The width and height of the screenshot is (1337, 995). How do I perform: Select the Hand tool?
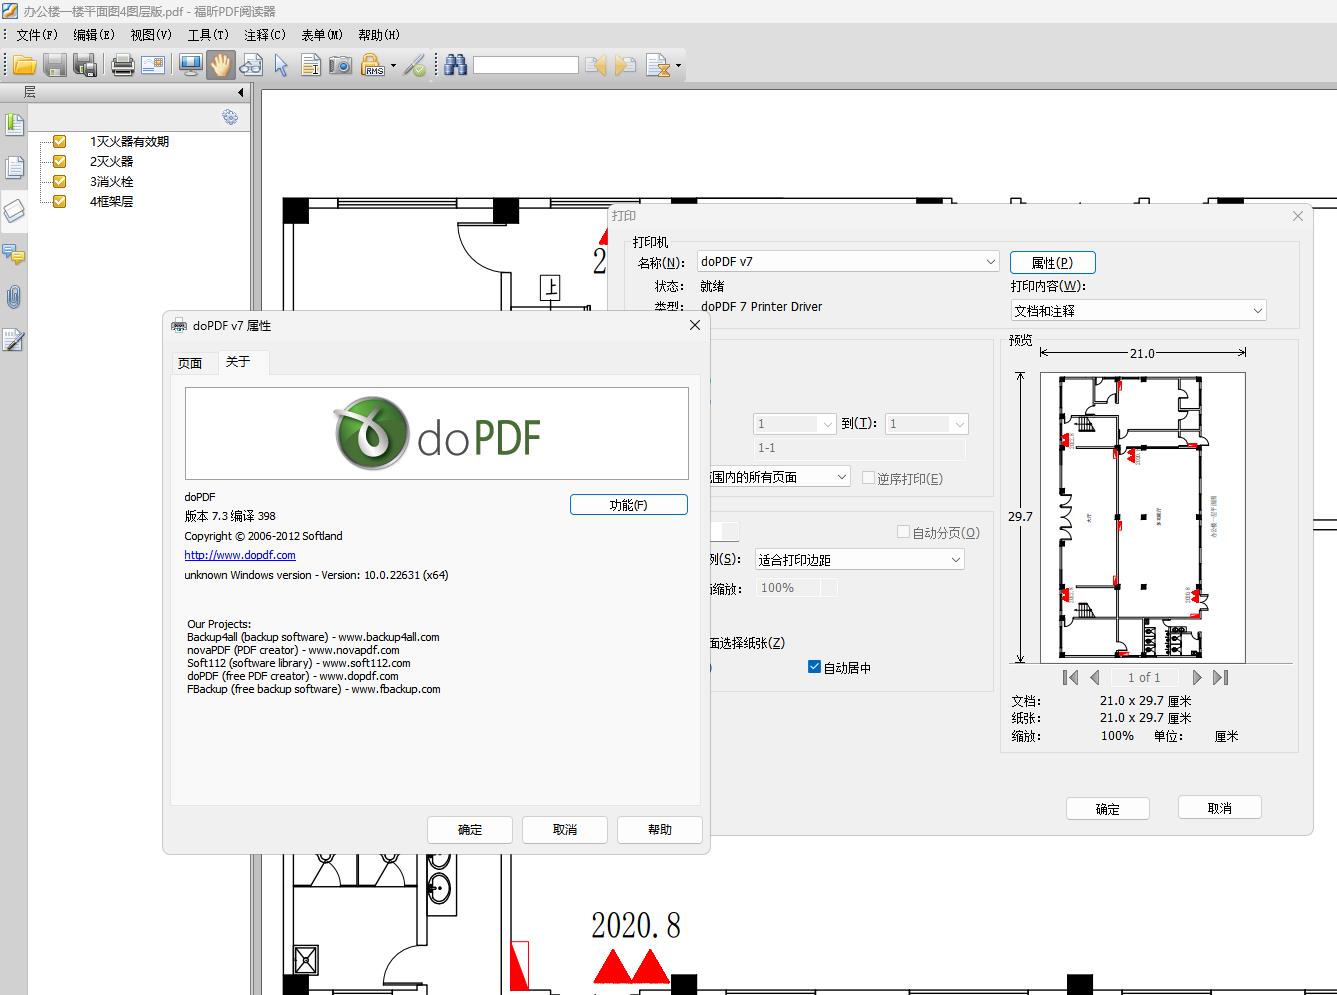[220, 66]
